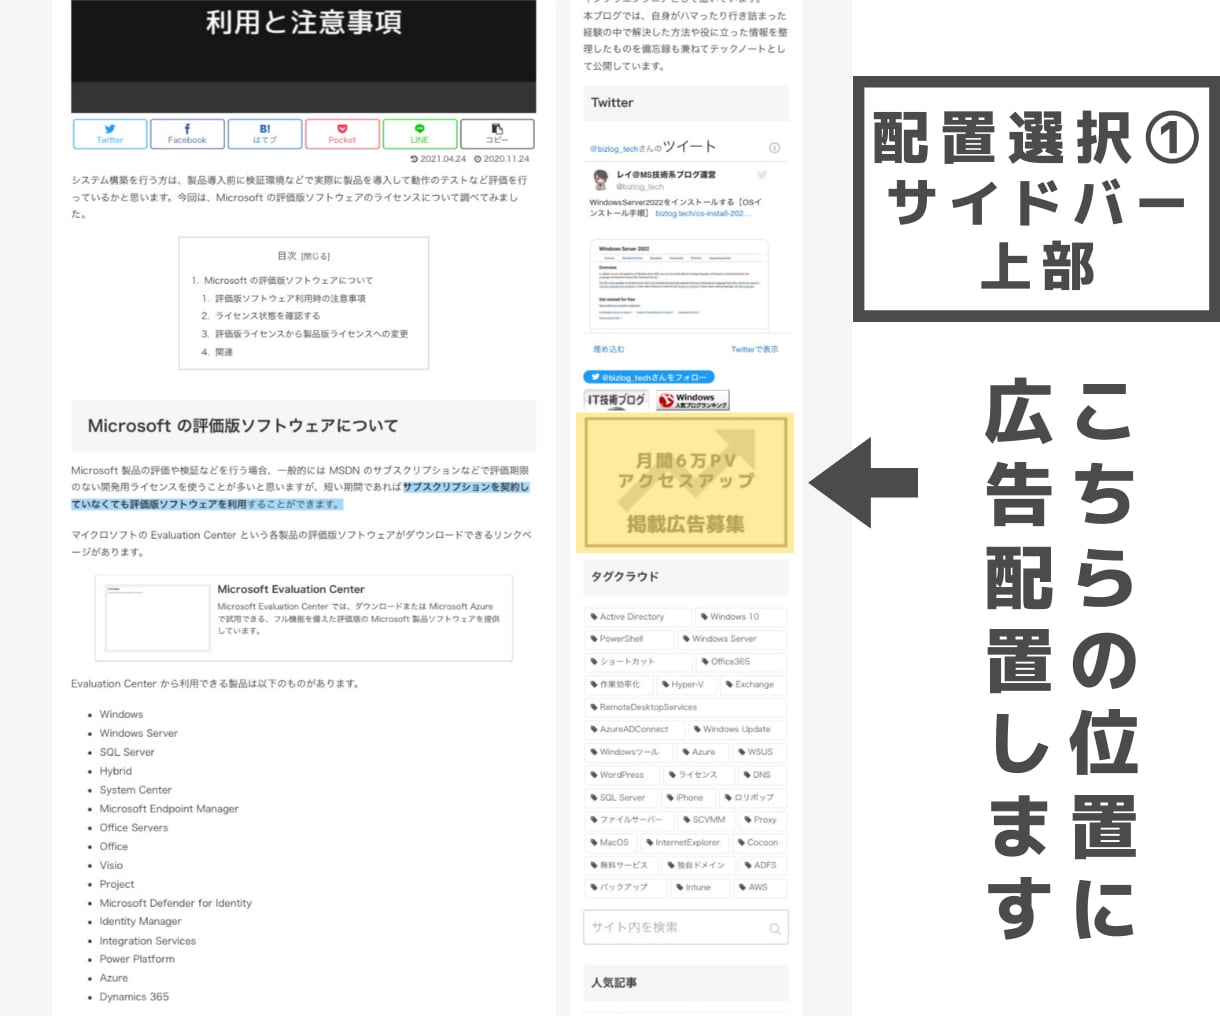Select the ライセンス tag
Viewport: 1220px width, 1016px height.
pos(698,775)
